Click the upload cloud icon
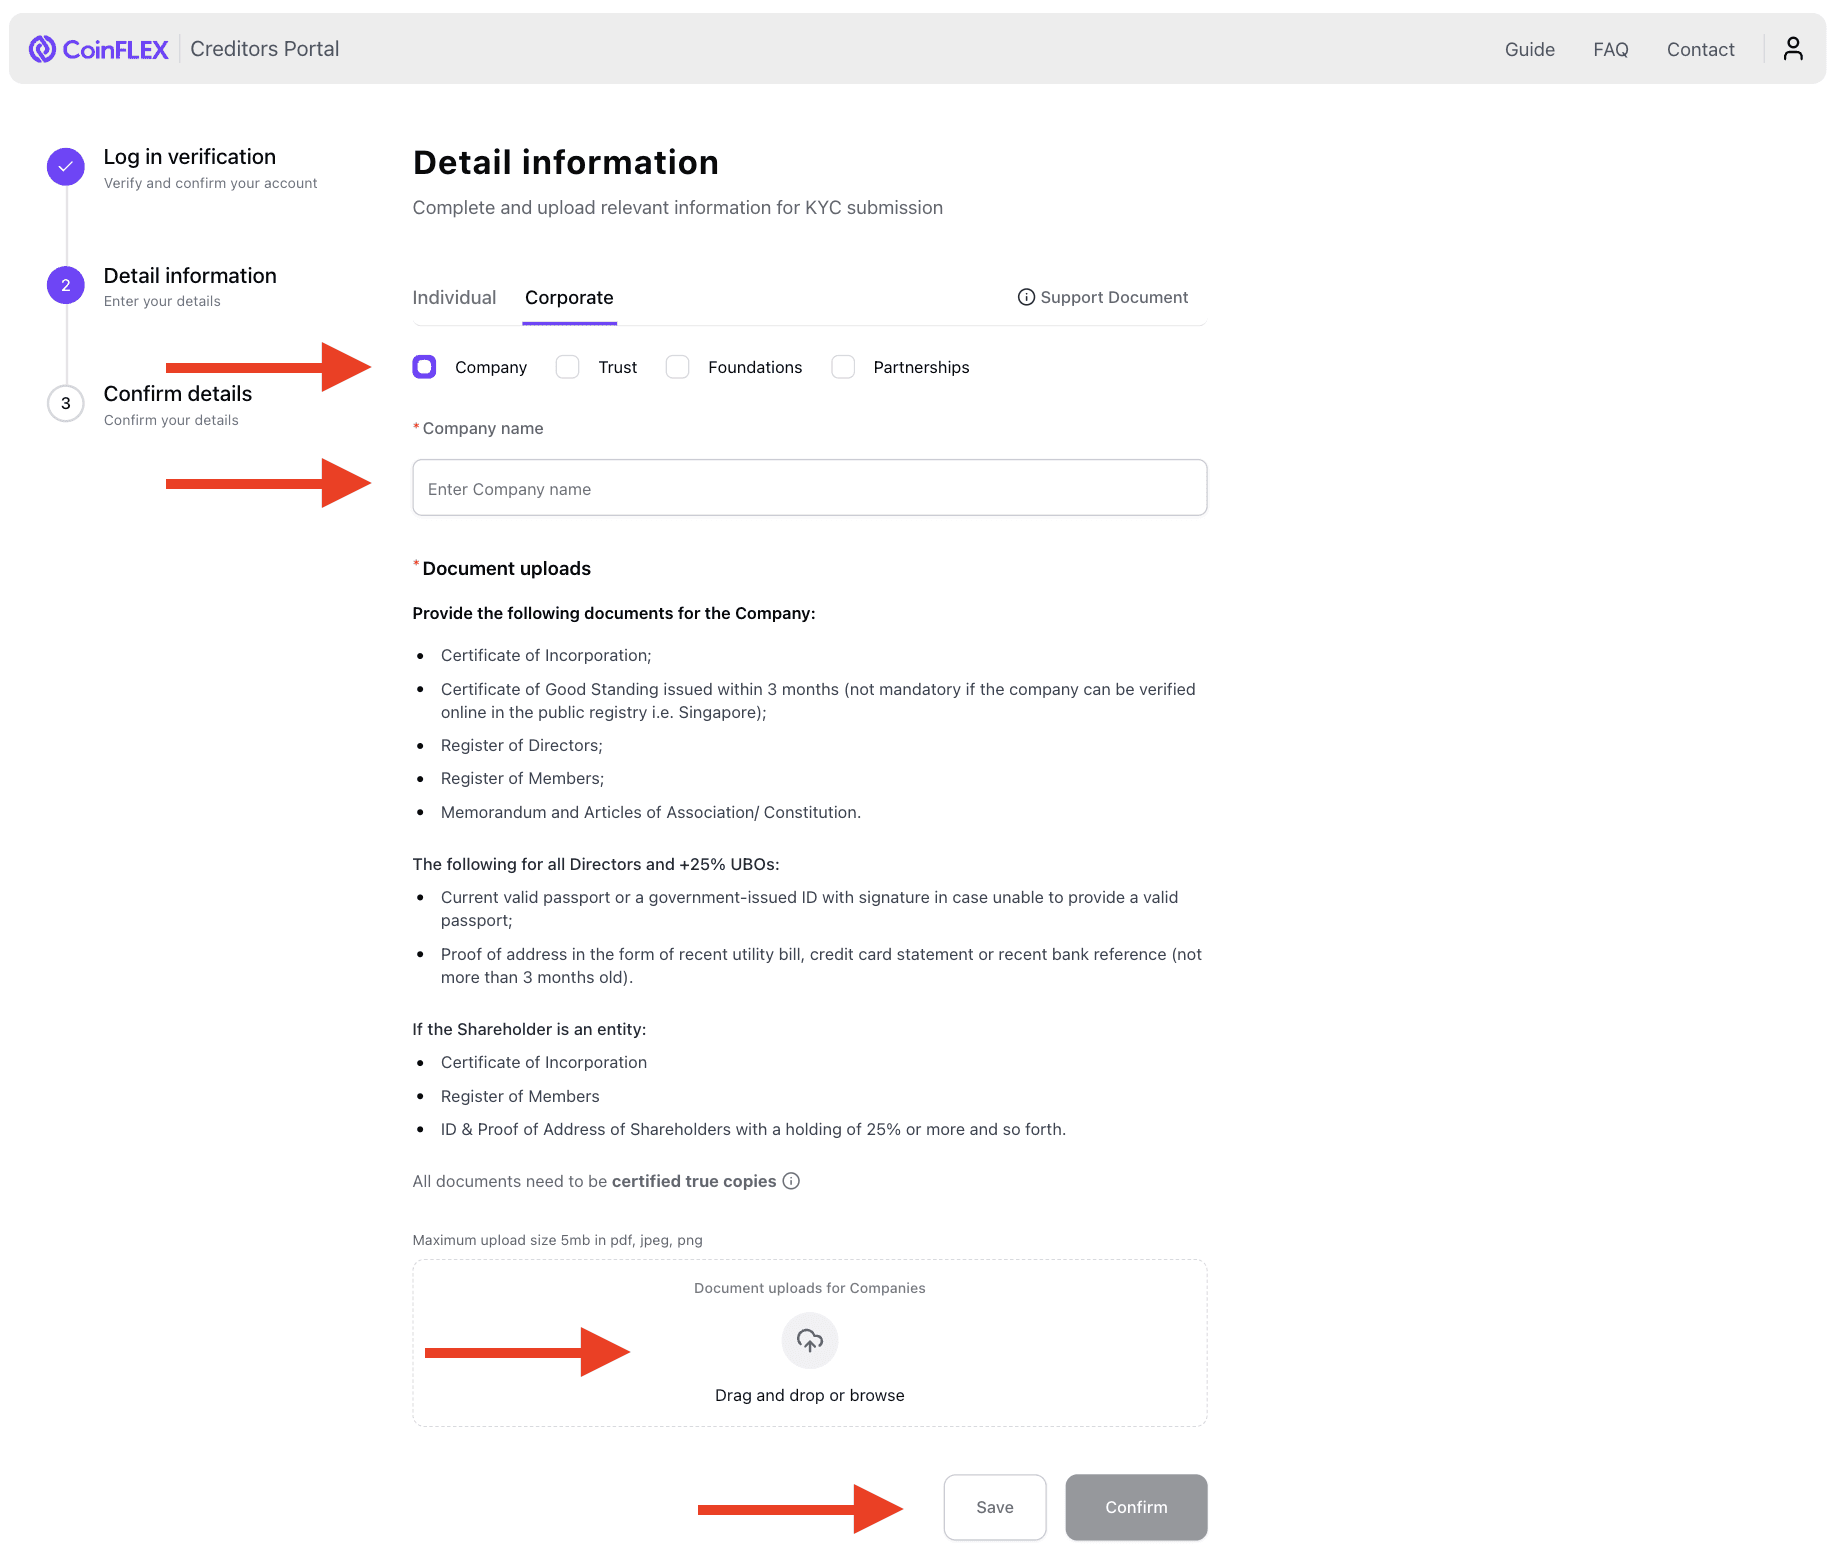 tap(809, 1341)
